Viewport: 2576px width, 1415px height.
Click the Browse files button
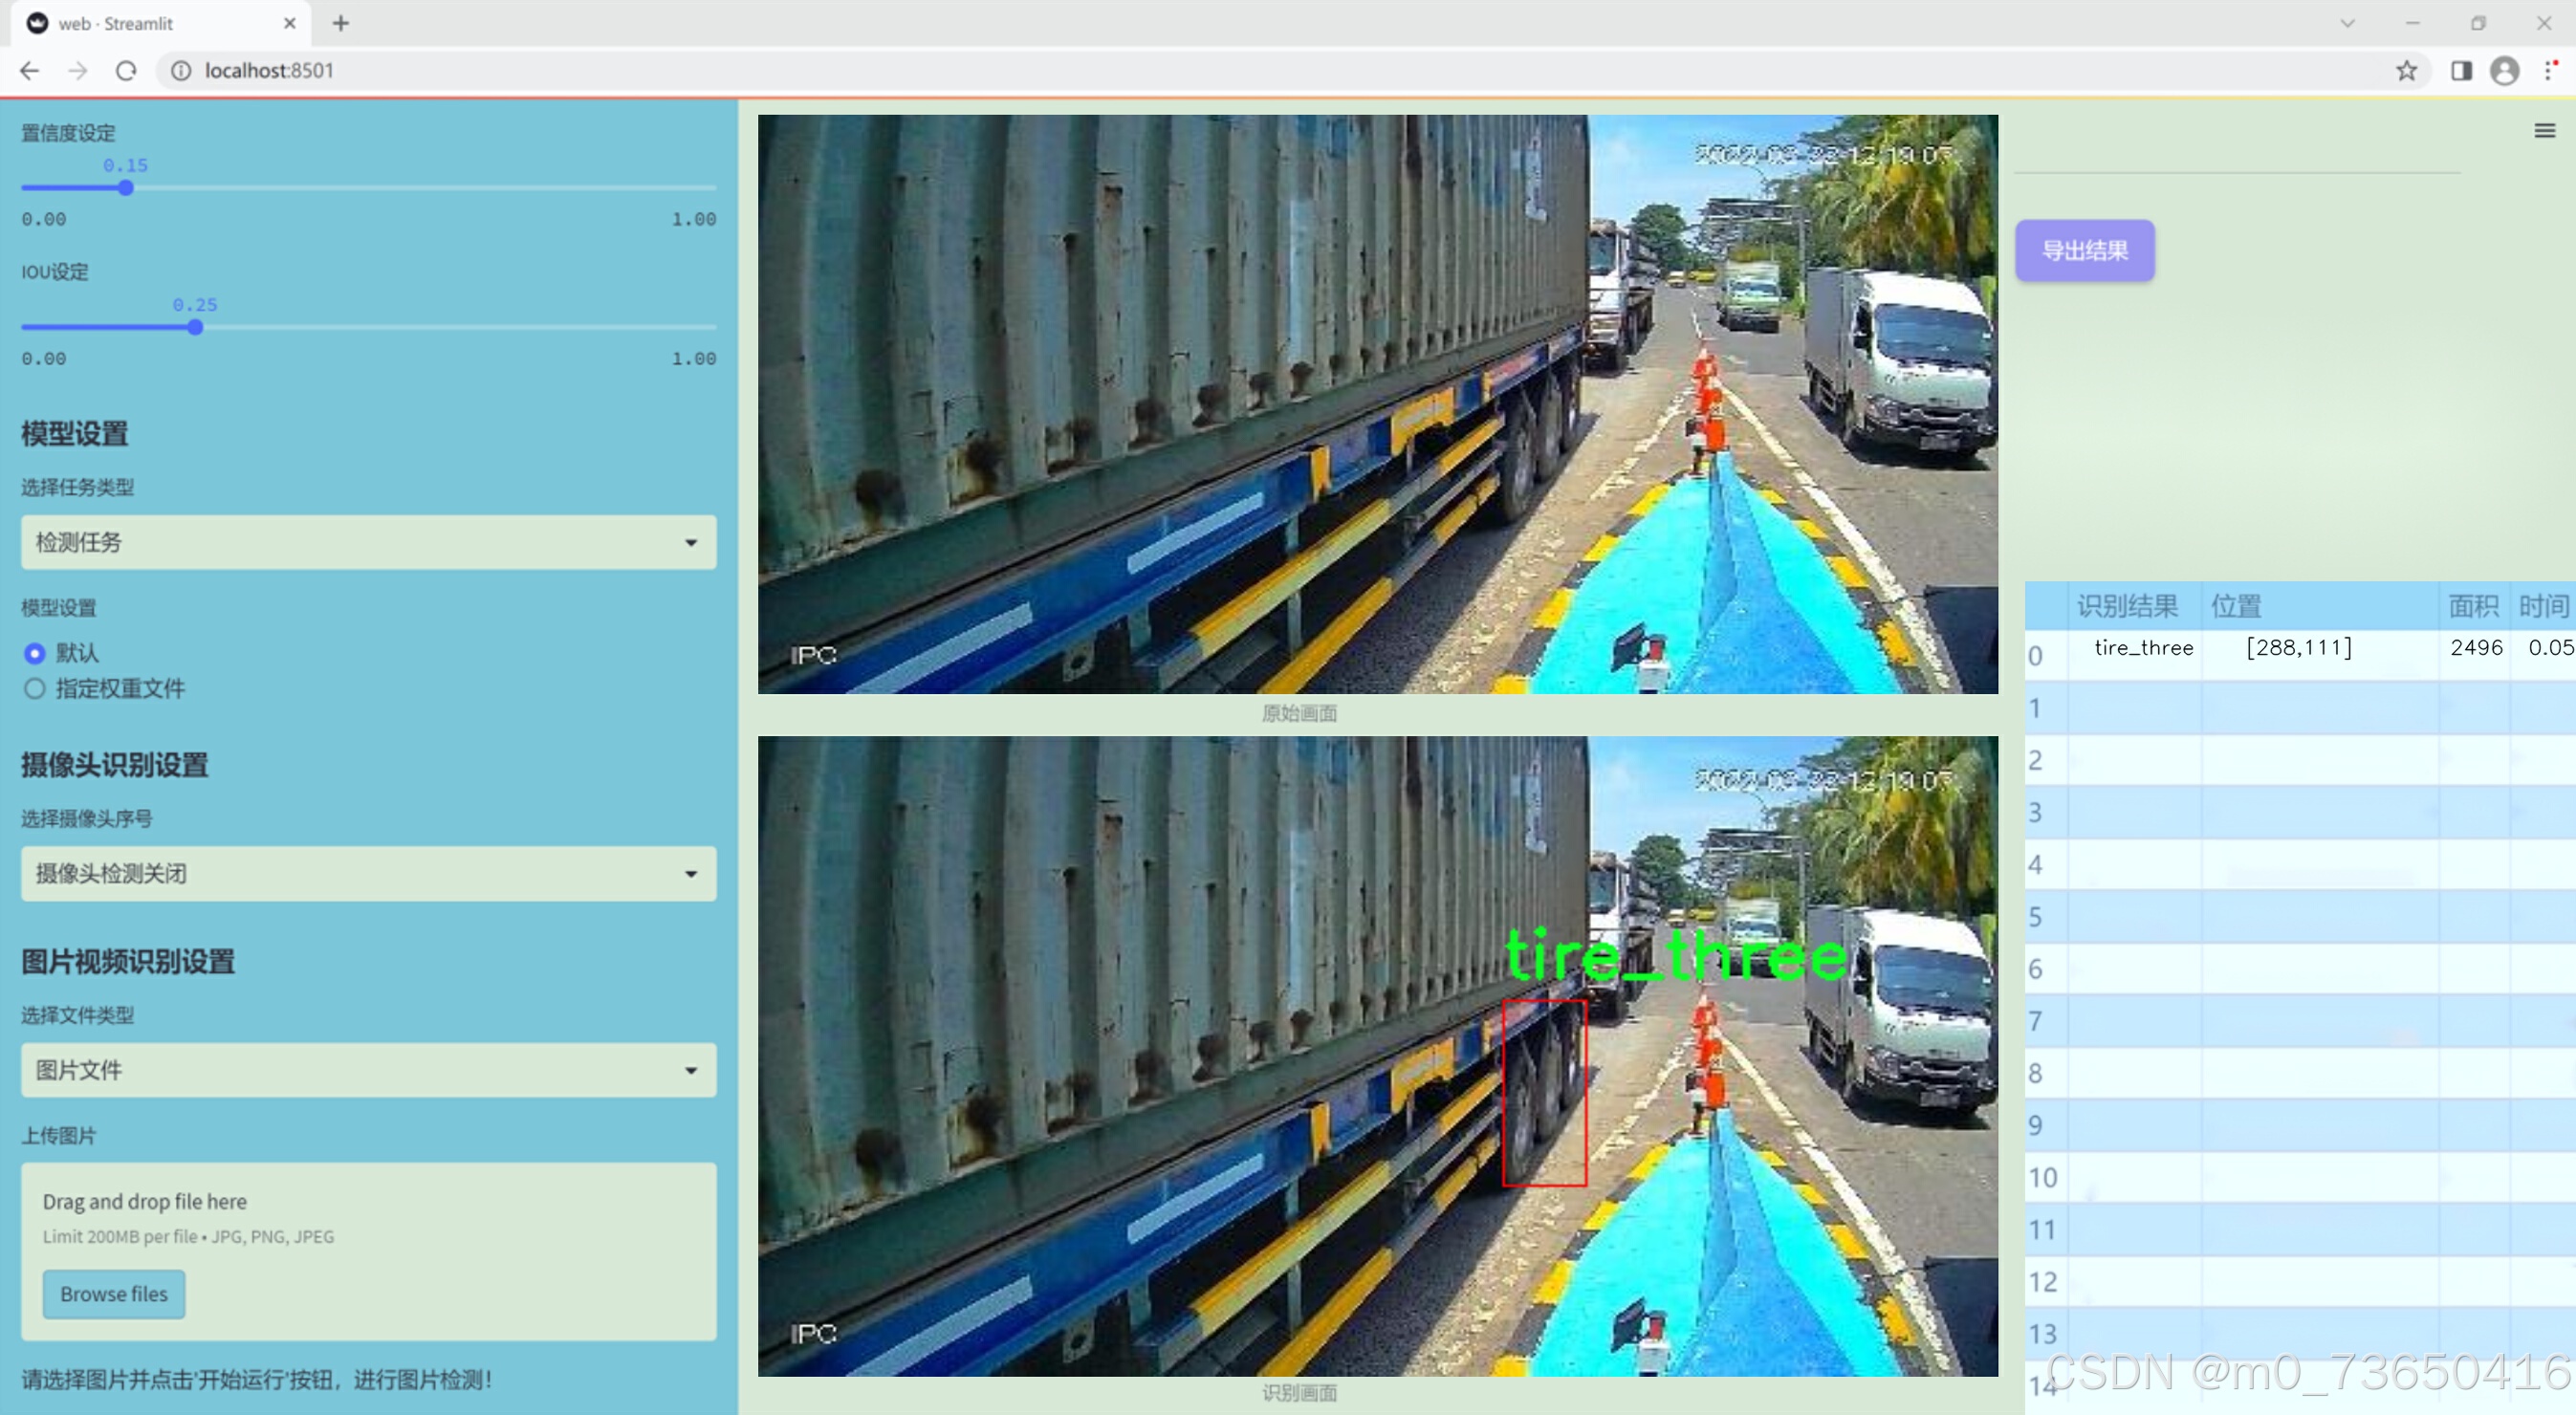pyautogui.click(x=114, y=1294)
